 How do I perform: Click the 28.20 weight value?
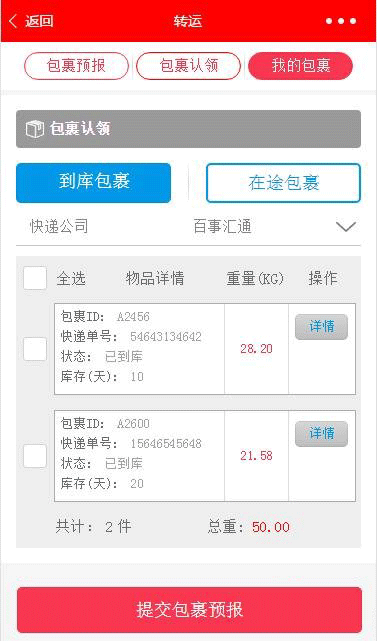[x=256, y=349]
